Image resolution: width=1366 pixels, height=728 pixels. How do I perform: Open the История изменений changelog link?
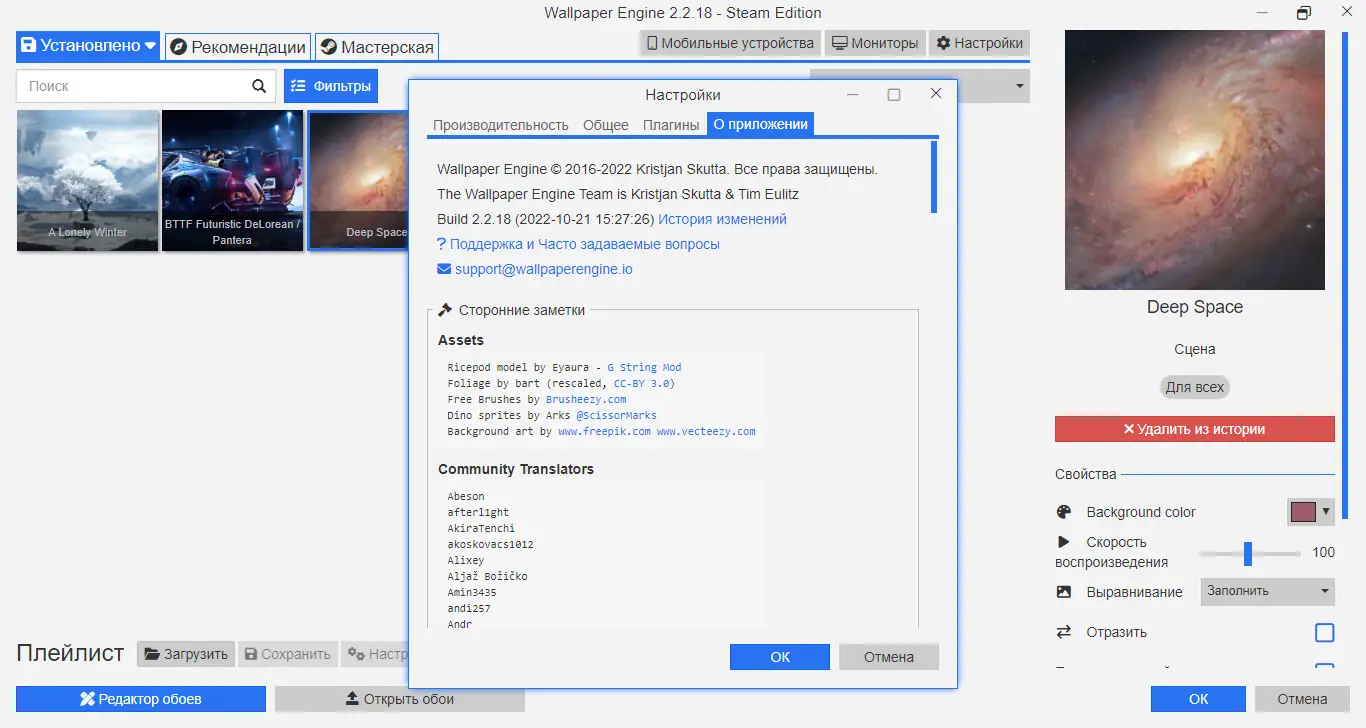[x=722, y=219]
